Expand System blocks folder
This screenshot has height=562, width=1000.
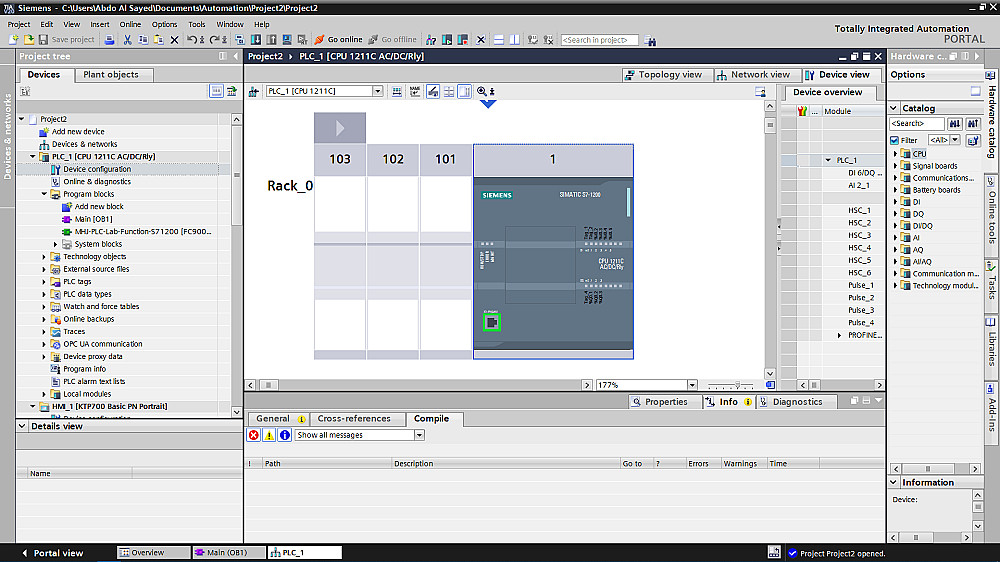55,244
